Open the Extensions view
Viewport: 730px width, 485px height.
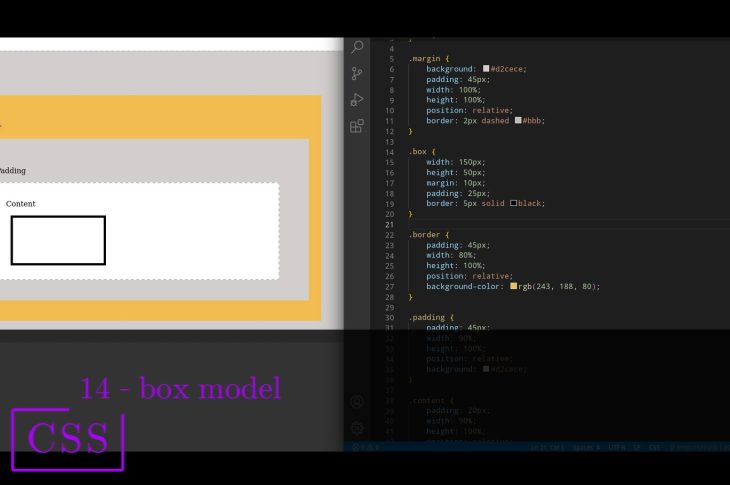[357, 126]
